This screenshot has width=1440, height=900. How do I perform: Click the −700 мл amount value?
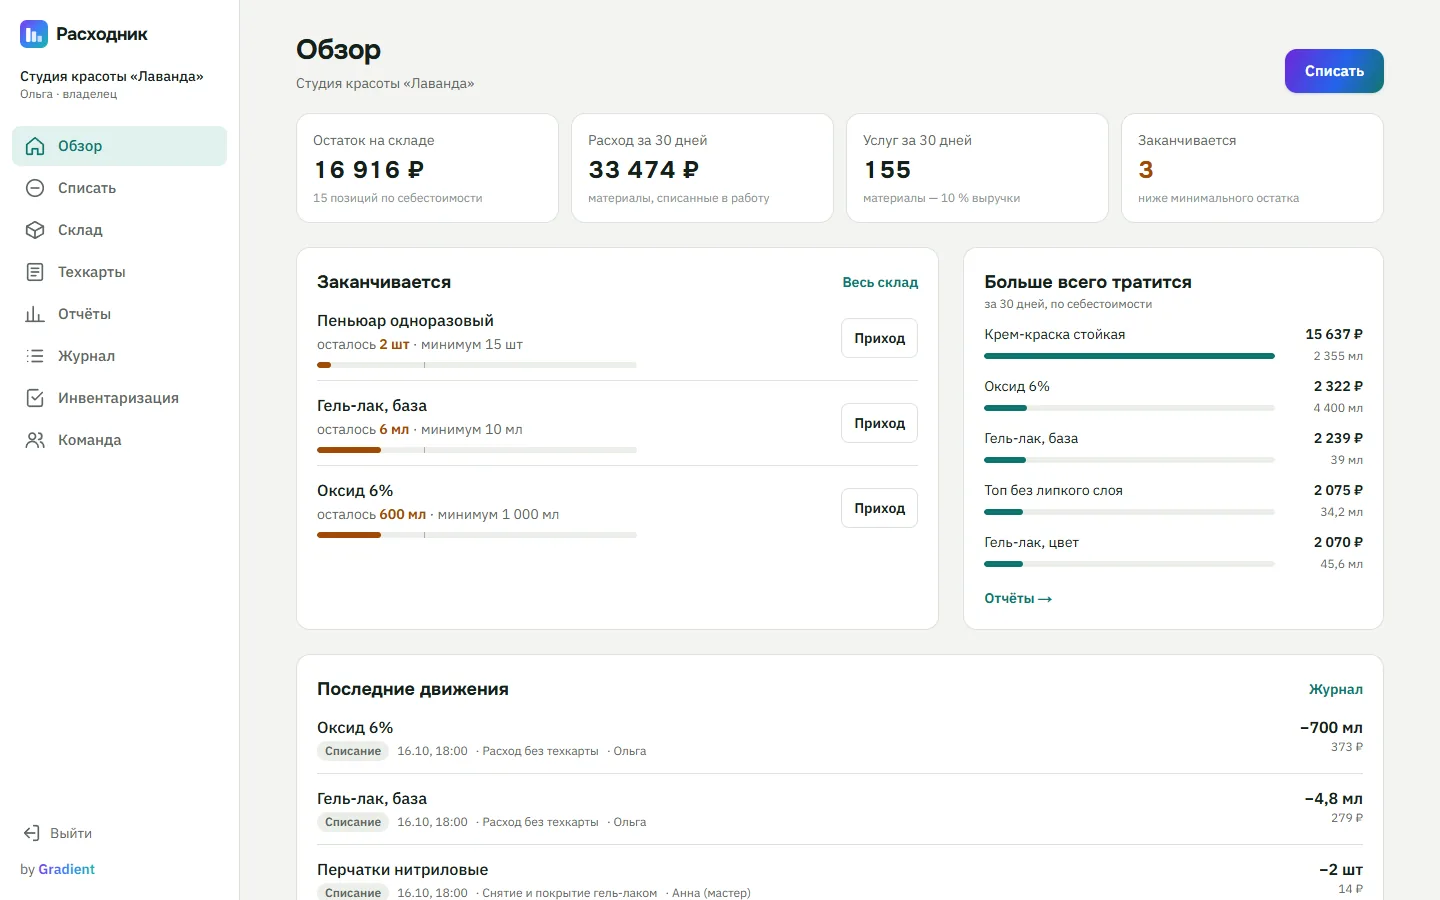pos(1331,728)
